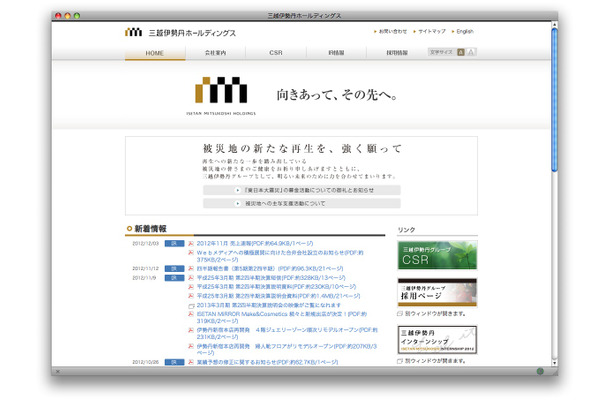The height and width of the screenshot is (400, 610).
Task: Open 第2四半期決算説明会資料 1.4MB link
Action: pos(279,296)
